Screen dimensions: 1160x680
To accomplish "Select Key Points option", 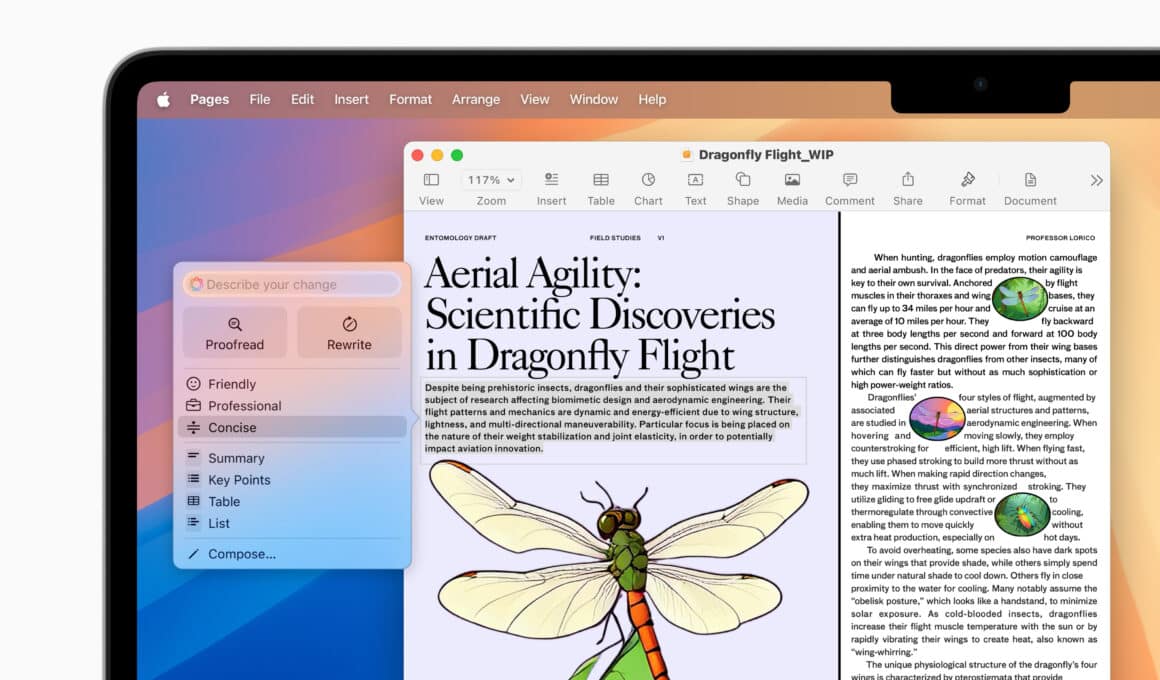I will point(292,479).
